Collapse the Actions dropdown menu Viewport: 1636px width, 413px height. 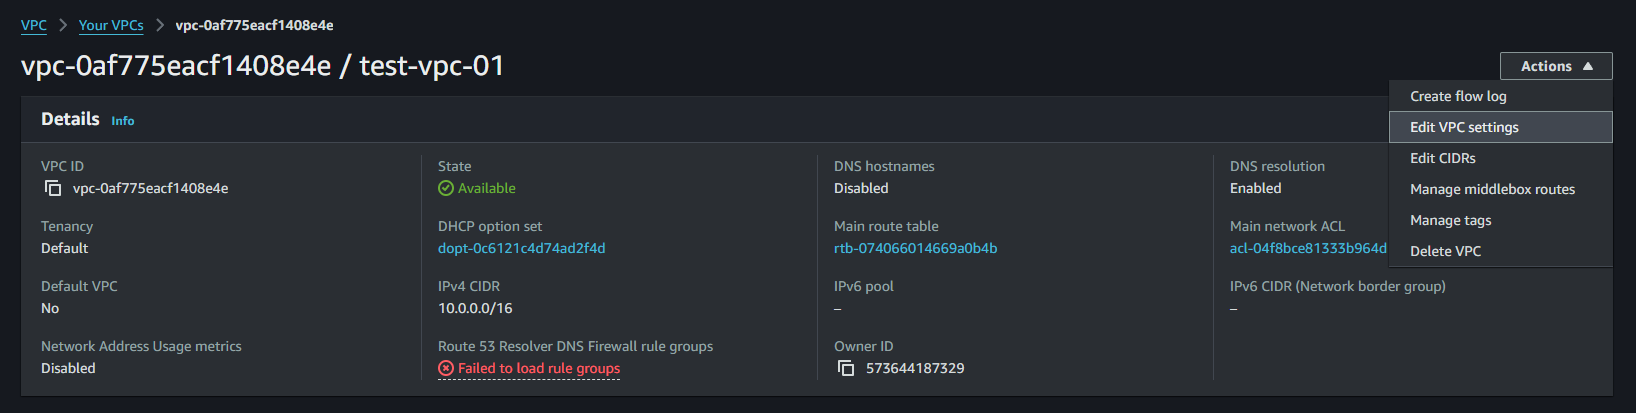(x=1556, y=66)
